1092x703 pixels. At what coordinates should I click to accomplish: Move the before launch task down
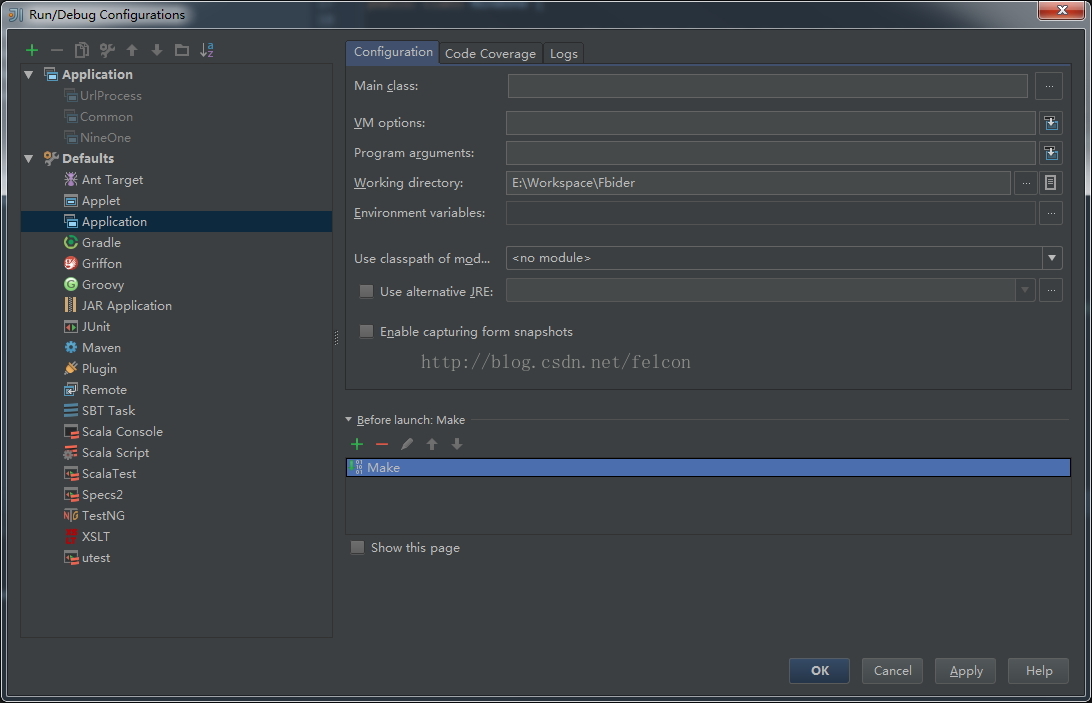457,444
